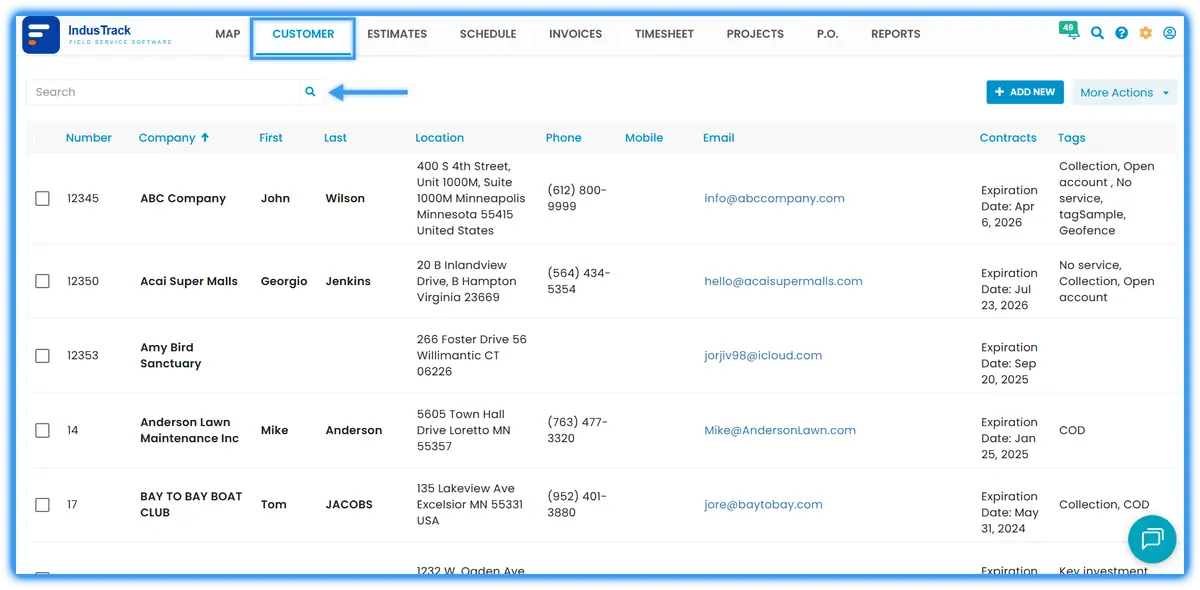Open the user profile icon
The width and height of the screenshot is (1200, 590).
pos(1170,33)
